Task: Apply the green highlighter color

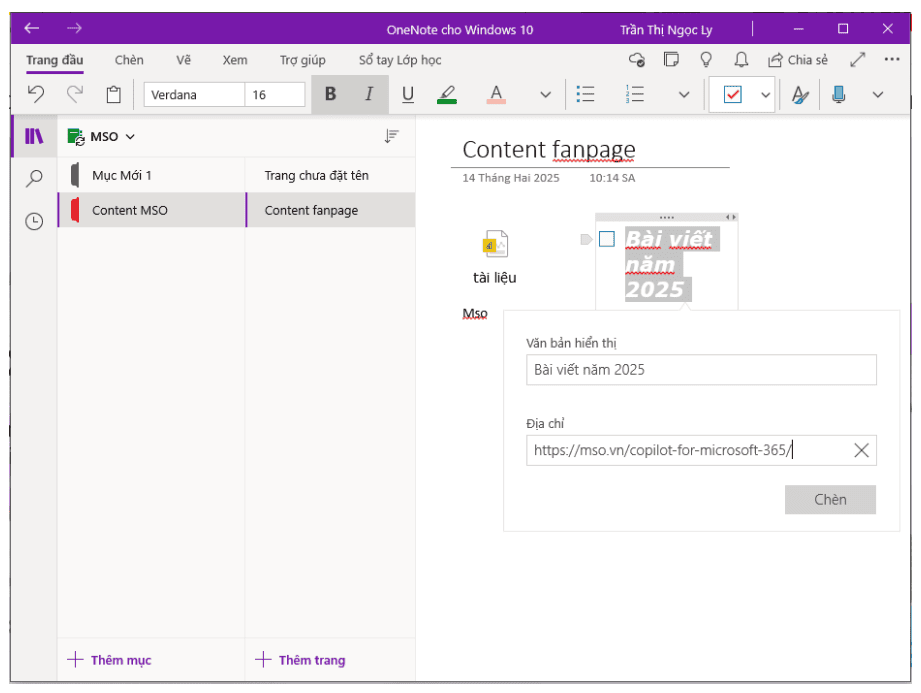Action: click(447, 94)
